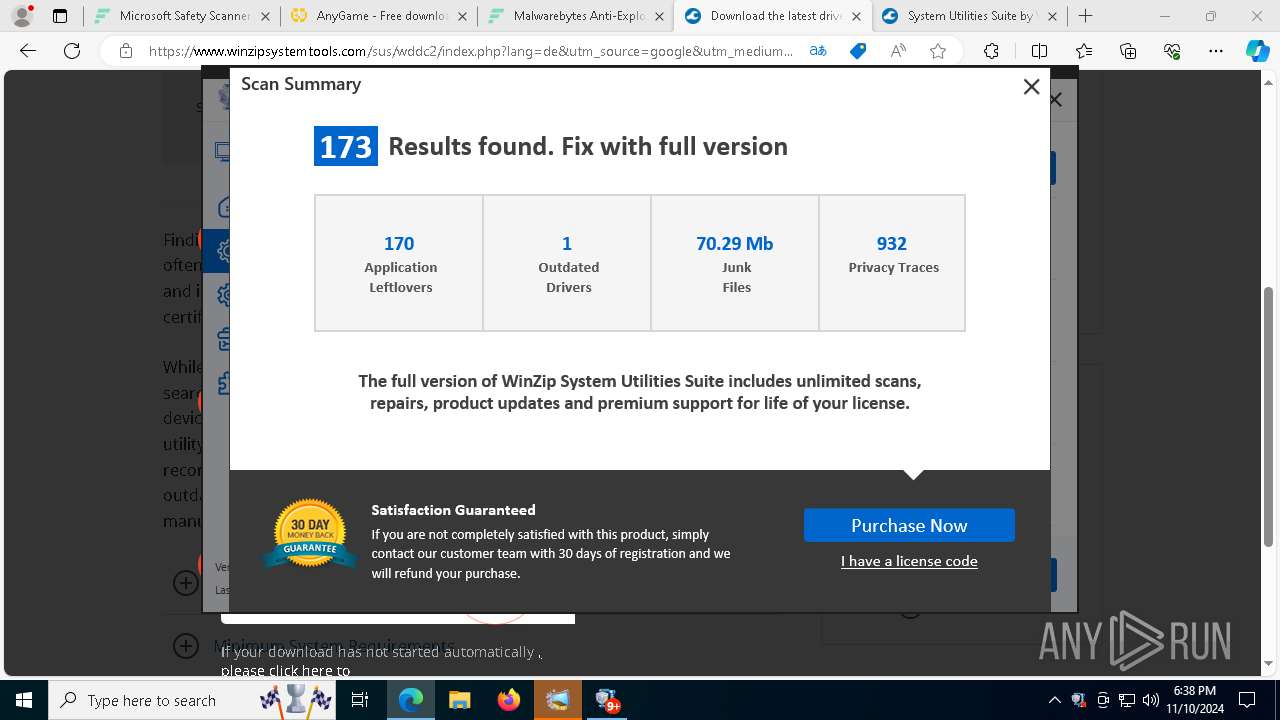Open the security shield app with 9+ badge
The height and width of the screenshot is (720, 1280).
pyautogui.click(x=606, y=700)
